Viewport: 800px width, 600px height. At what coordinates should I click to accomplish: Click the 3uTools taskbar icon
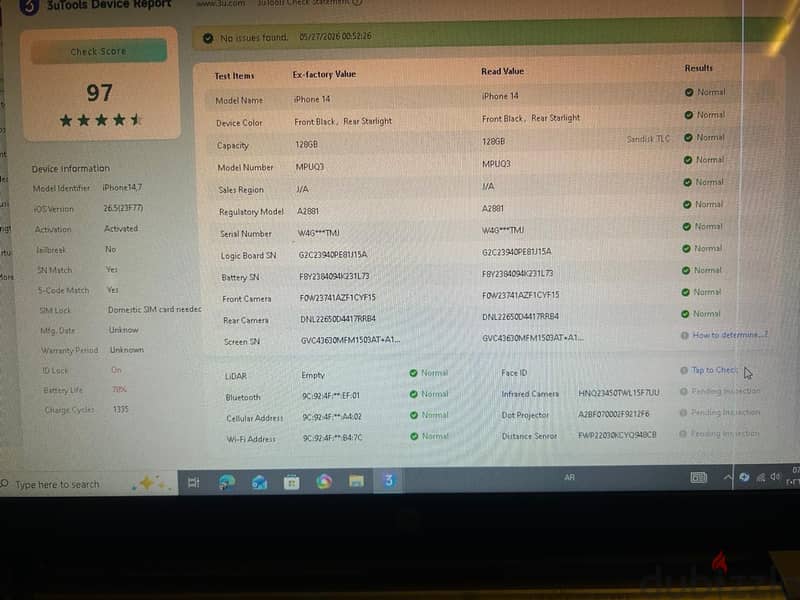pos(388,481)
